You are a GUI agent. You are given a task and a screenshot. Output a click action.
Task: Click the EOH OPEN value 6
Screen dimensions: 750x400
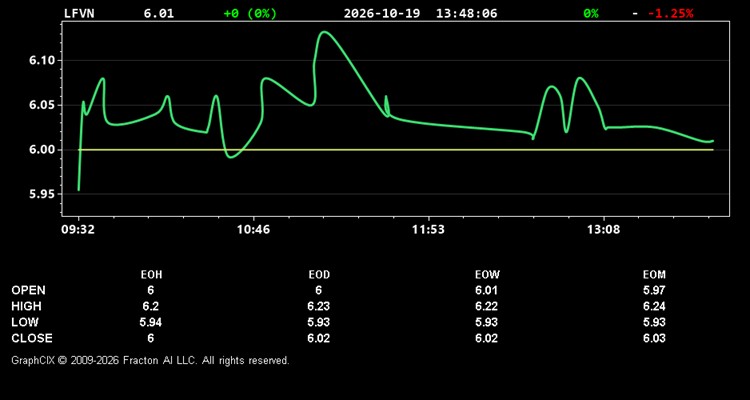tap(151, 290)
